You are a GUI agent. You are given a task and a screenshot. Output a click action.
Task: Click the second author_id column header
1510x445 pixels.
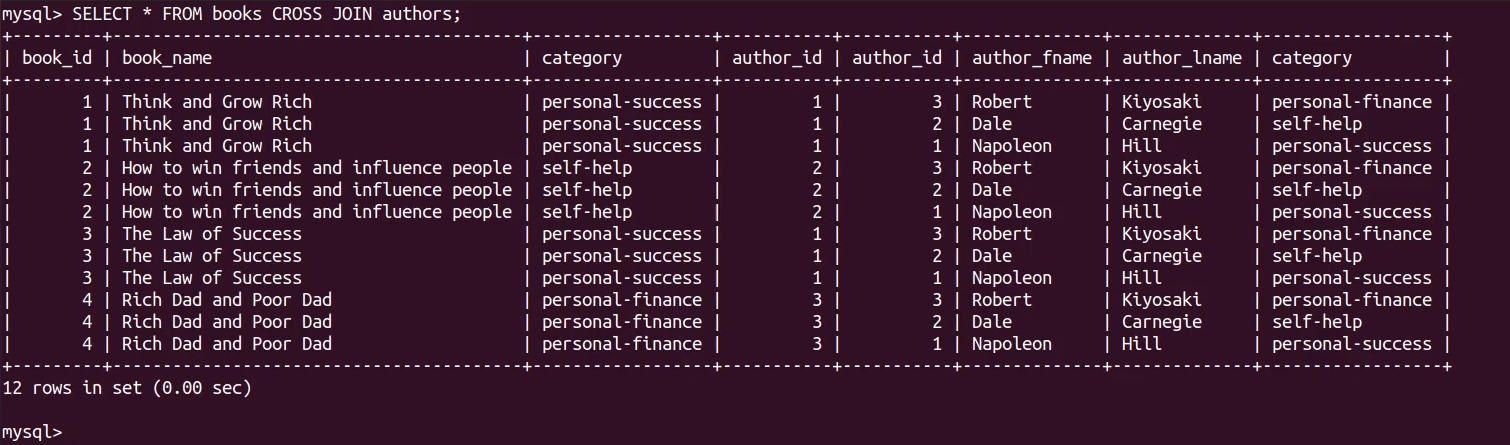(897, 58)
